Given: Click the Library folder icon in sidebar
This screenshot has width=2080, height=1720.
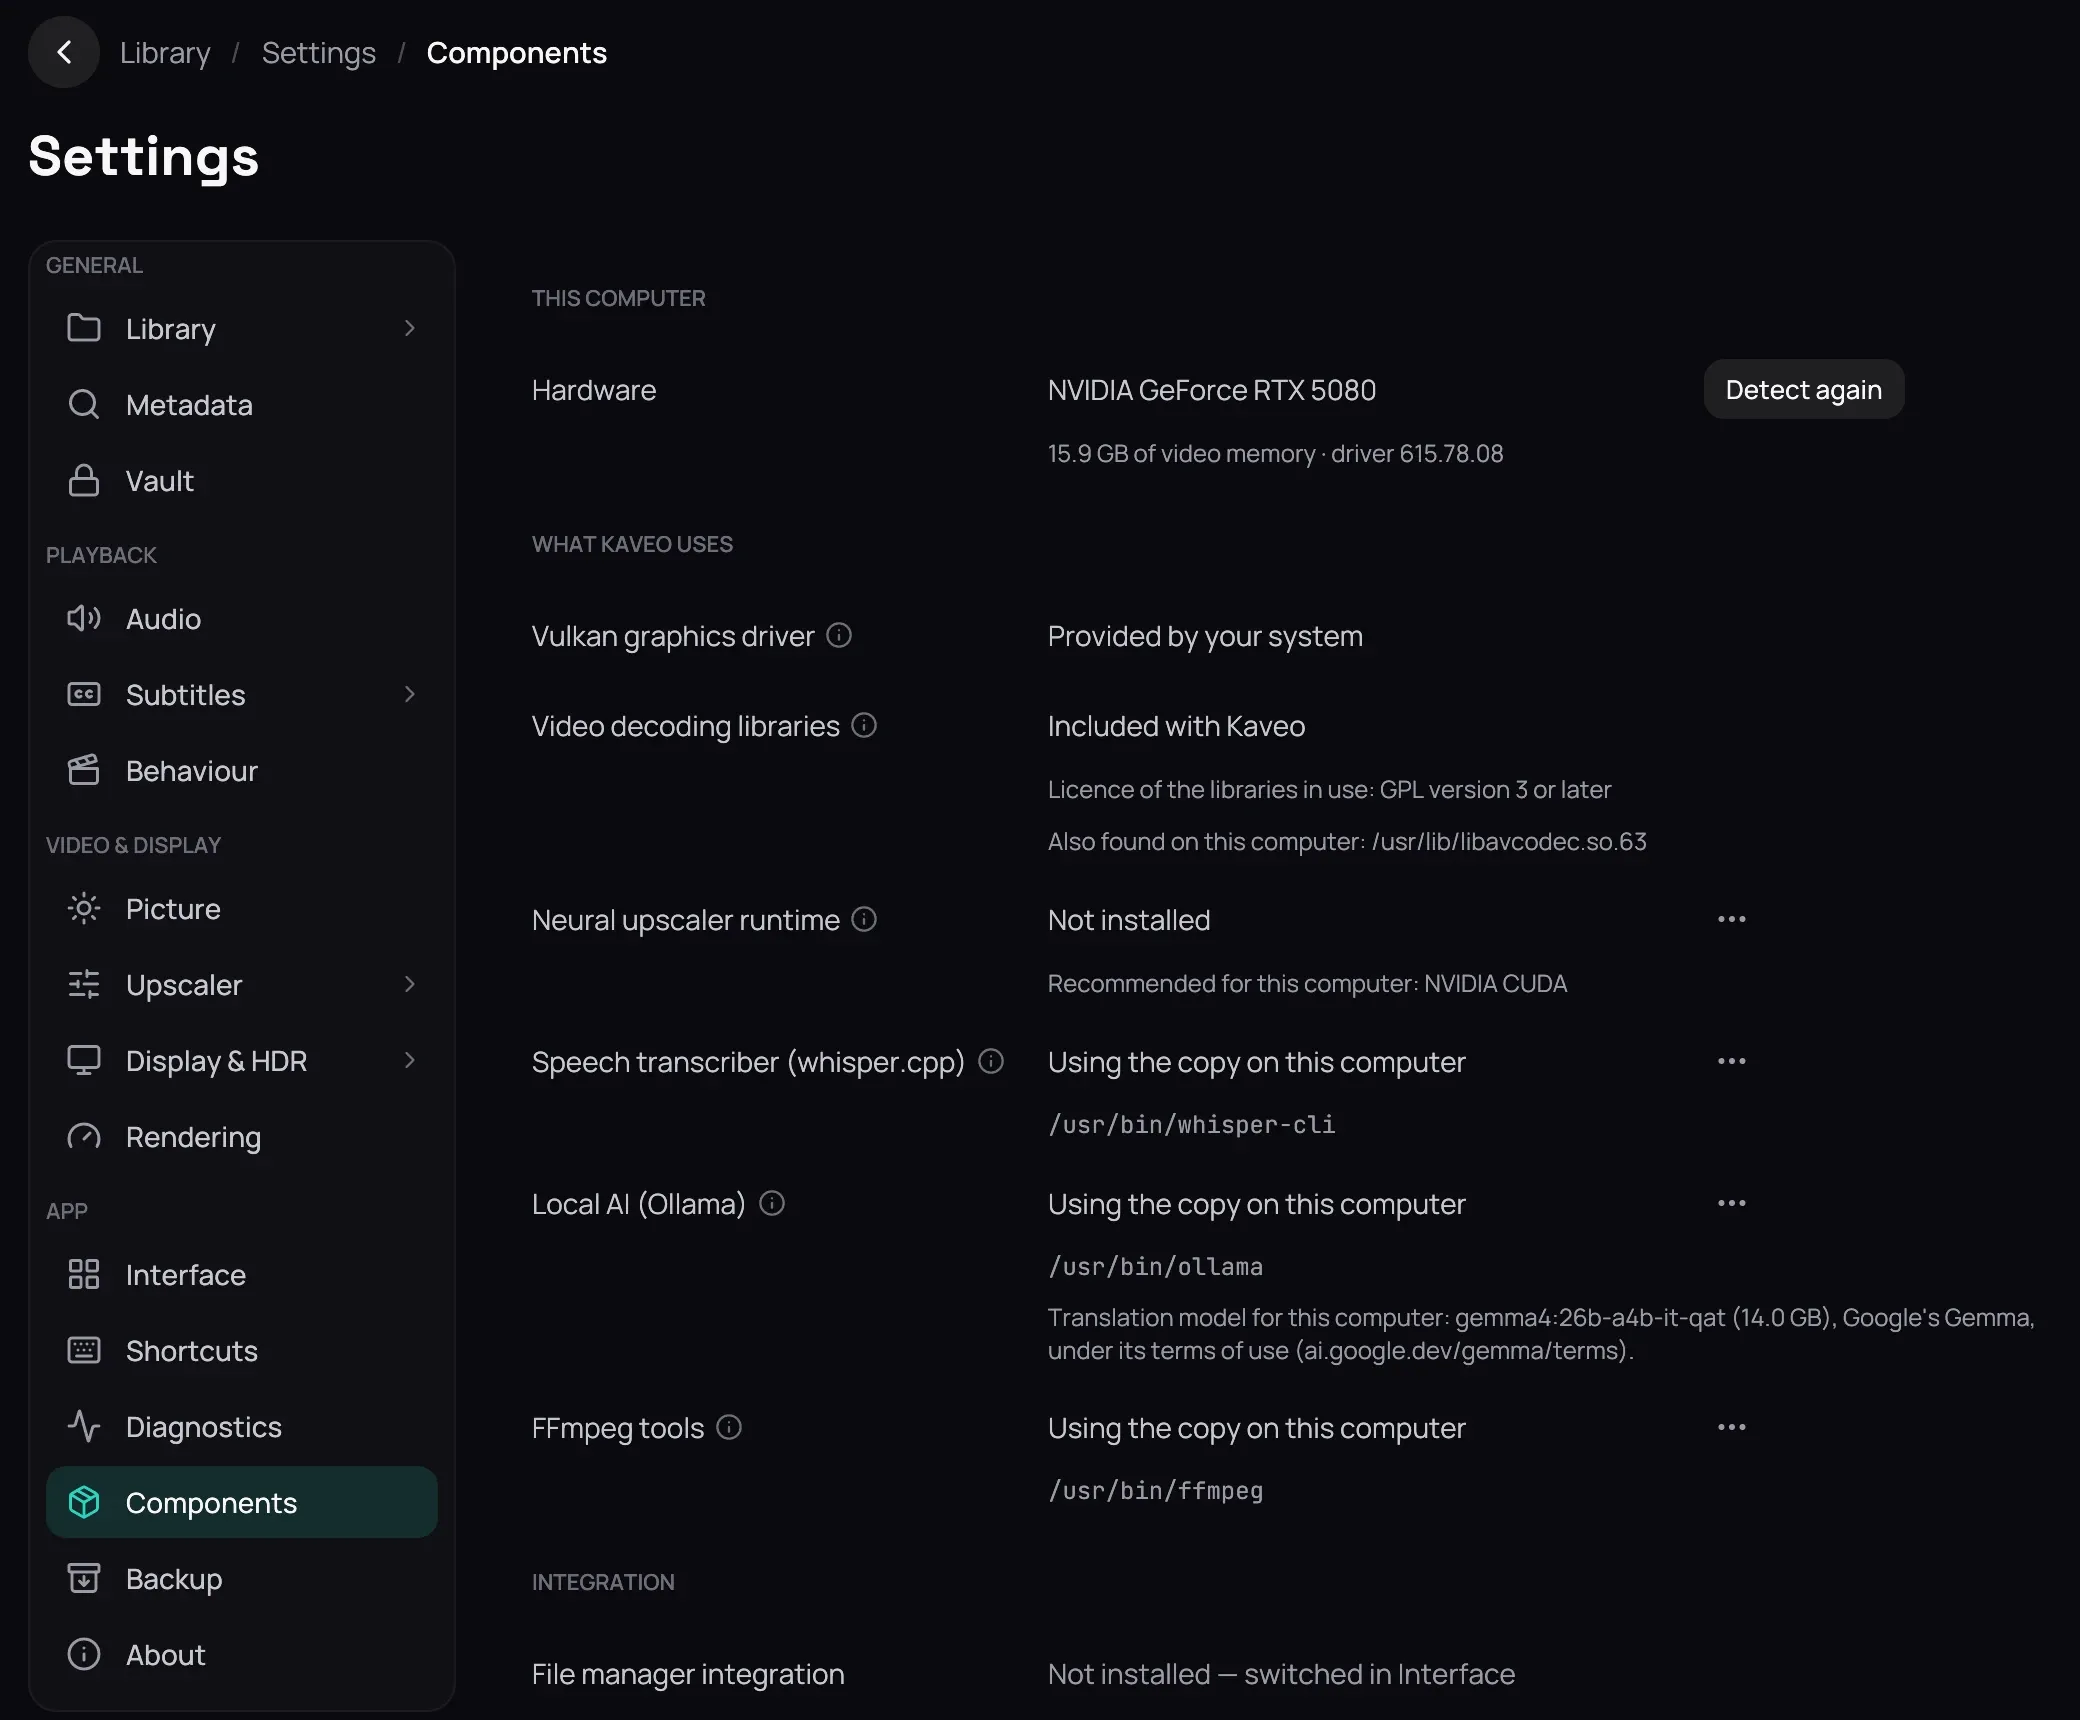Looking at the screenshot, I should [84, 328].
